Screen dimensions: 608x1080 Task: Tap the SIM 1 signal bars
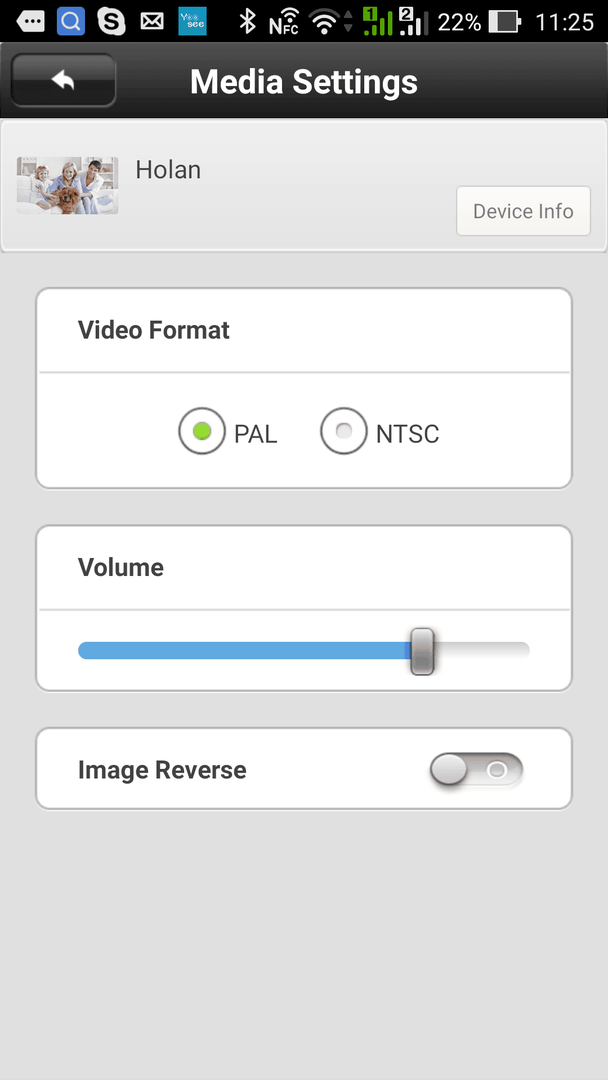pyautogui.click(x=377, y=21)
